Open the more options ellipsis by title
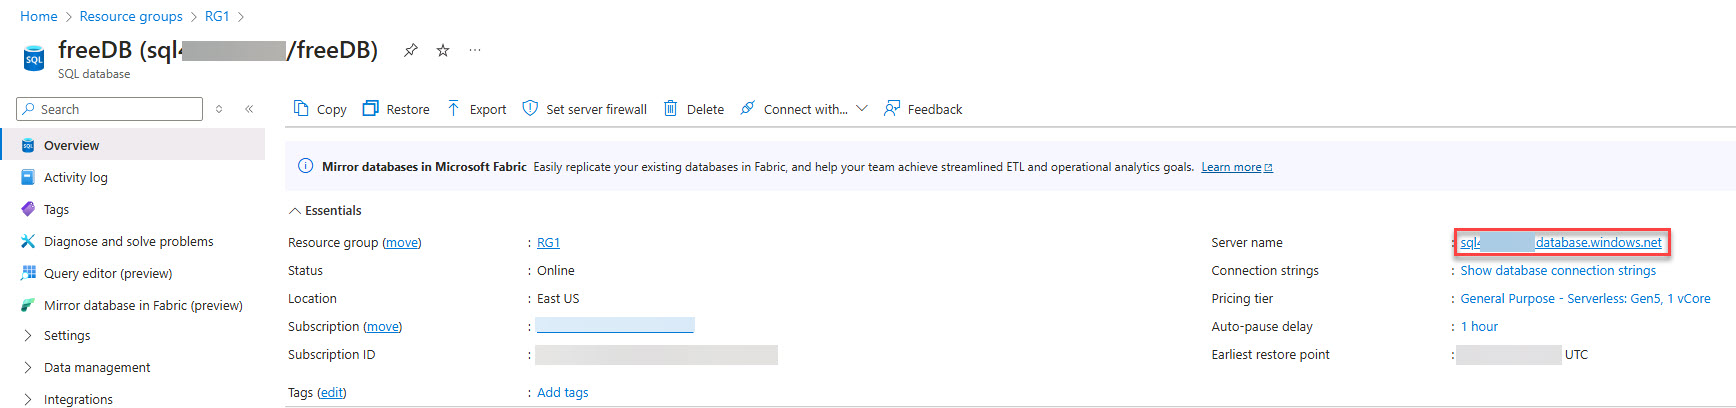Image resolution: width=1736 pixels, height=408 pixels. (x=475, y=50)
